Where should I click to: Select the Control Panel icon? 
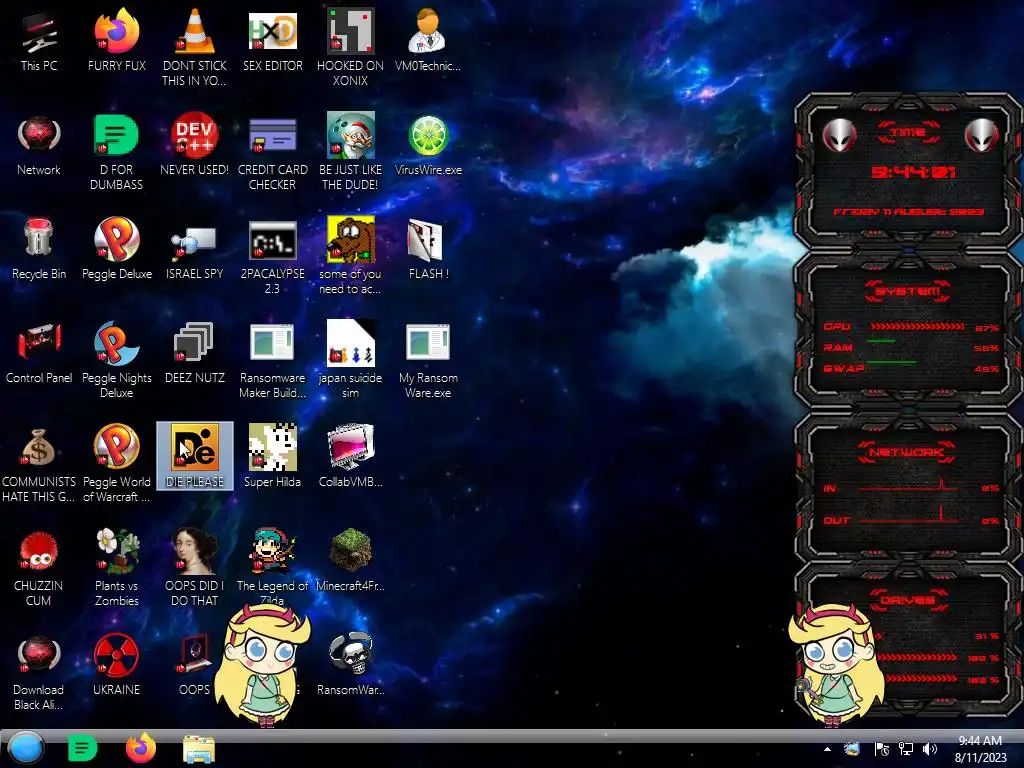click(x=39, y=353)
